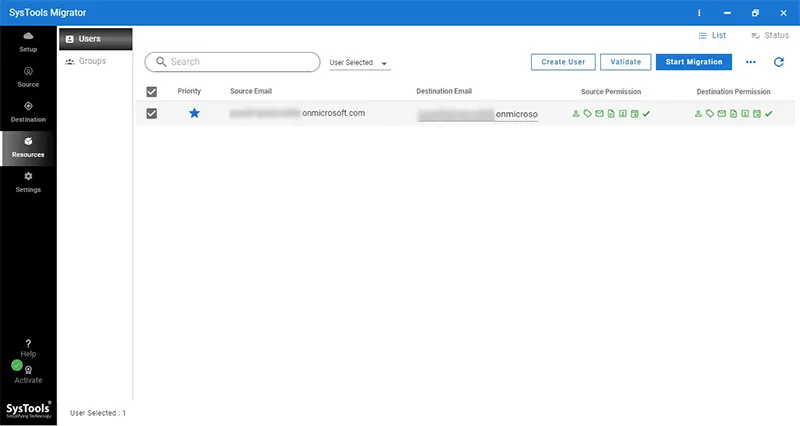The width and height of the screenshot is (800, 426).
Task: Click the source permission mail icon
Action: pyautogui.click(x=599, y=113)
